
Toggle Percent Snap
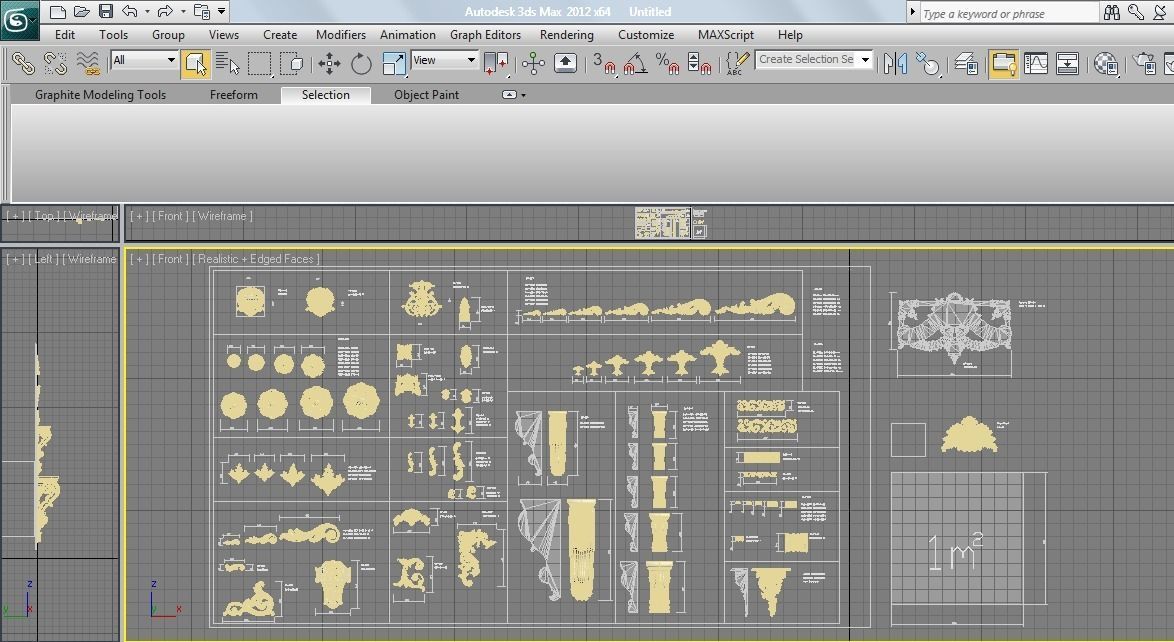point(667,64)
